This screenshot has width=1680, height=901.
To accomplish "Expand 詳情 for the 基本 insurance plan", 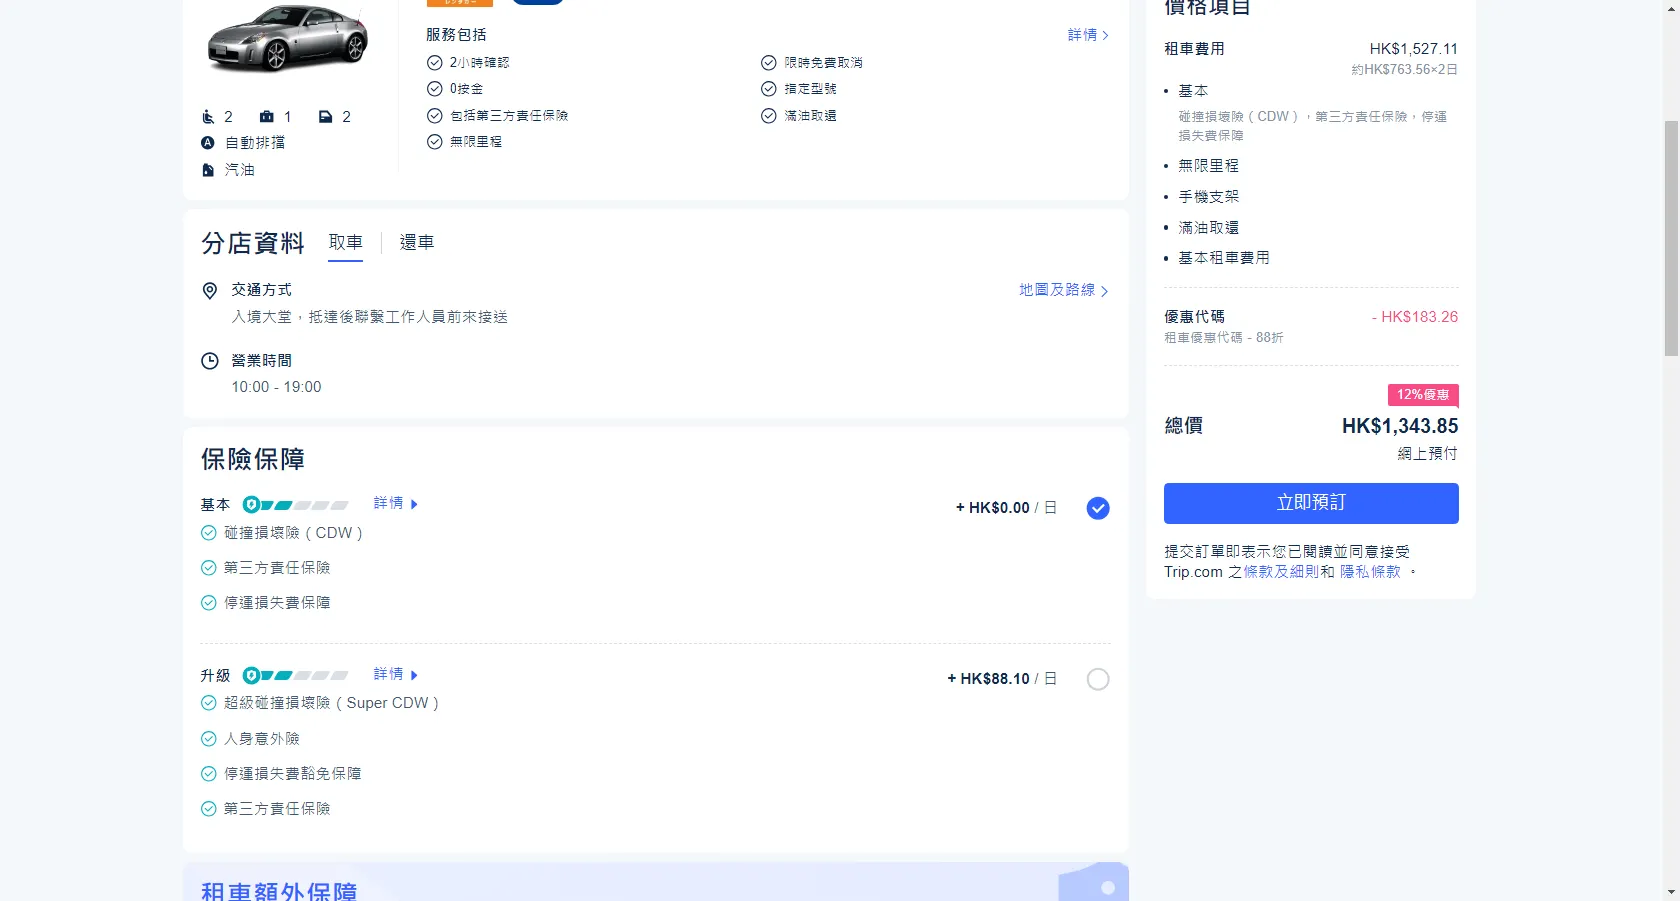I will (395, 503).
